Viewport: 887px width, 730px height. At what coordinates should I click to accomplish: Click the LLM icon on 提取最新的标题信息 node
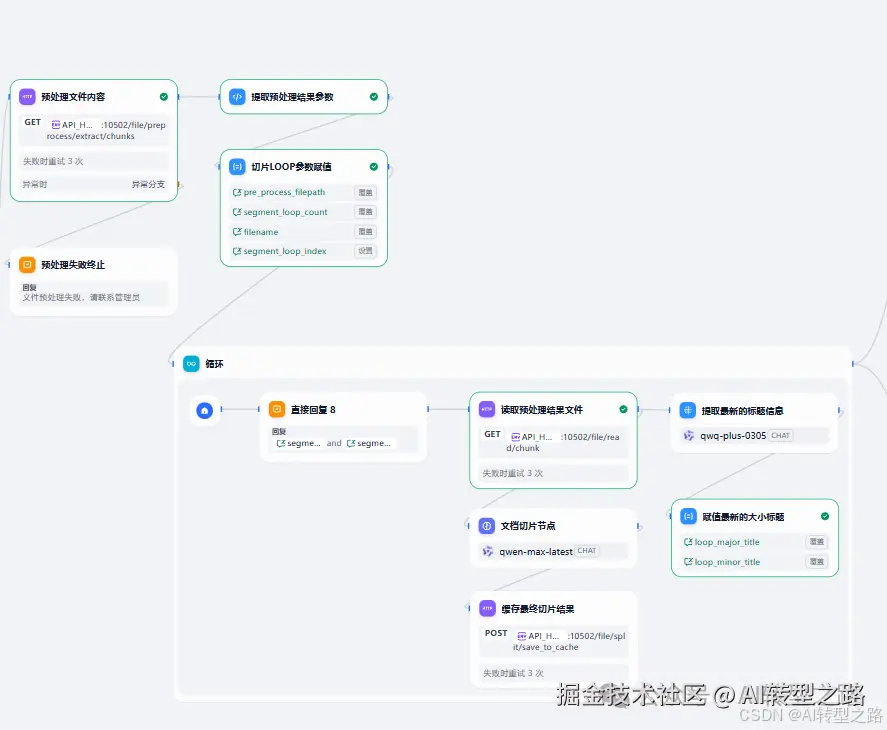[x=688, y=409]
